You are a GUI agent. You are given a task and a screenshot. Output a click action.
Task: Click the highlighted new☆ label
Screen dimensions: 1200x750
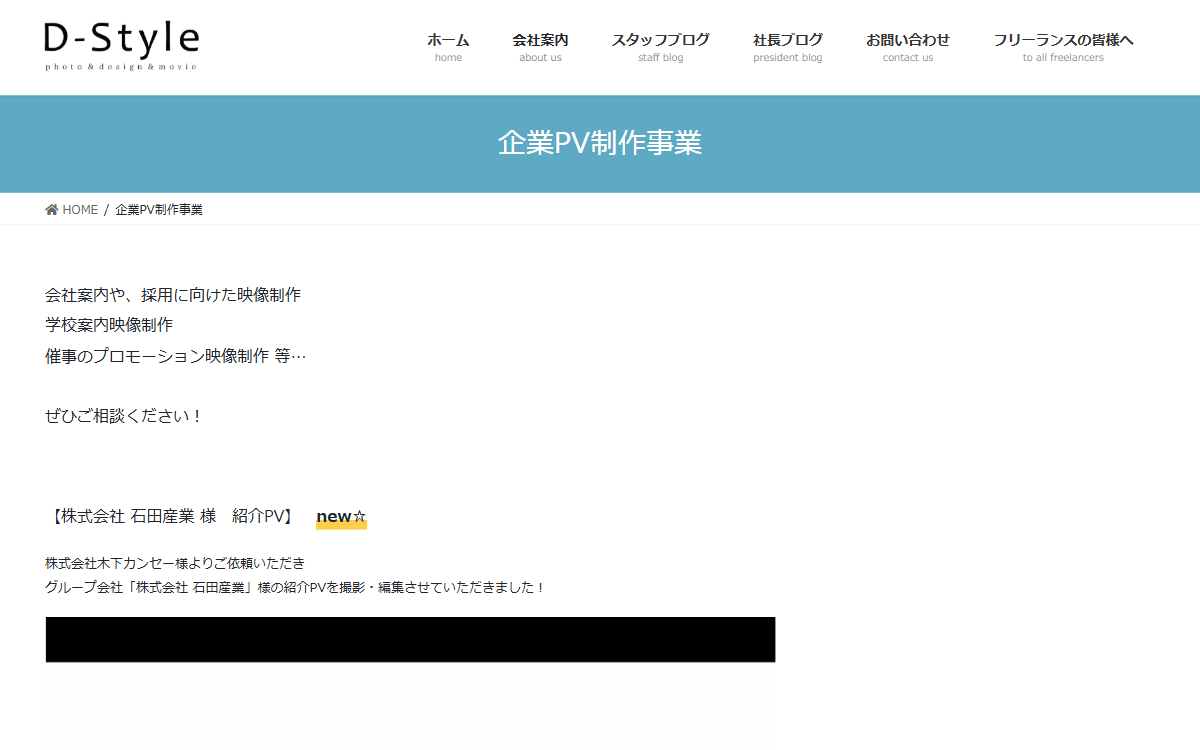tap(341, 517)
